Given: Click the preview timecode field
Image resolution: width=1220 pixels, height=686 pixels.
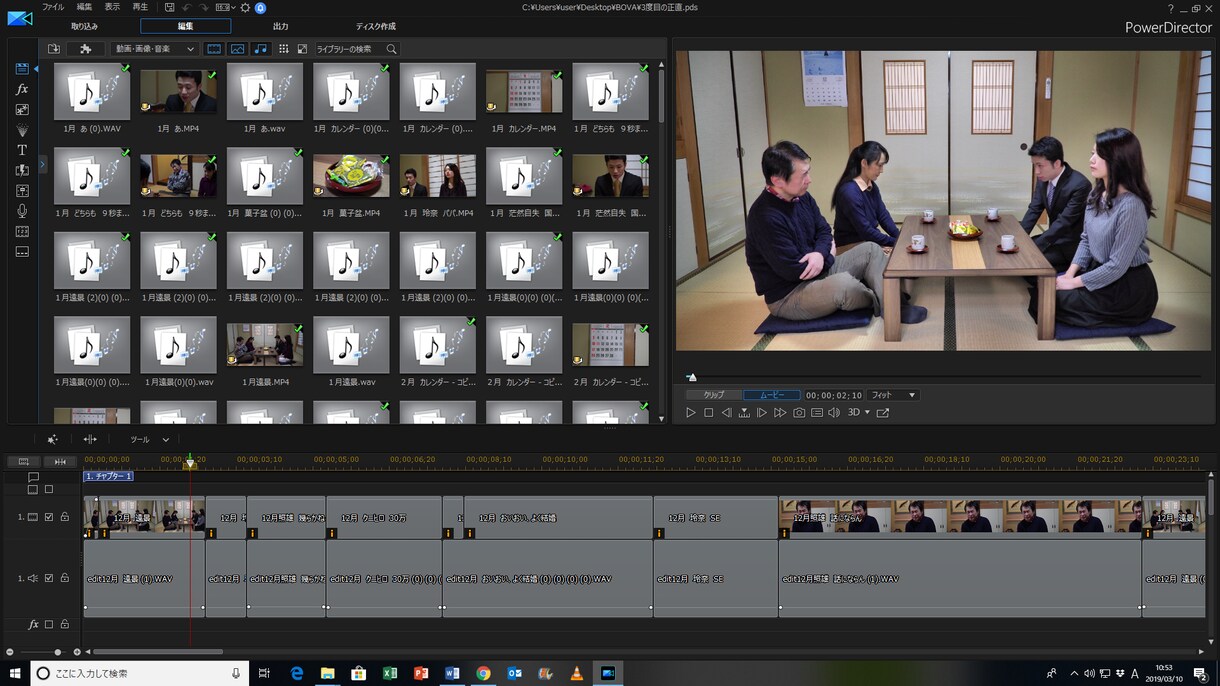Looking at the screenshot, I should click(834, 395).
